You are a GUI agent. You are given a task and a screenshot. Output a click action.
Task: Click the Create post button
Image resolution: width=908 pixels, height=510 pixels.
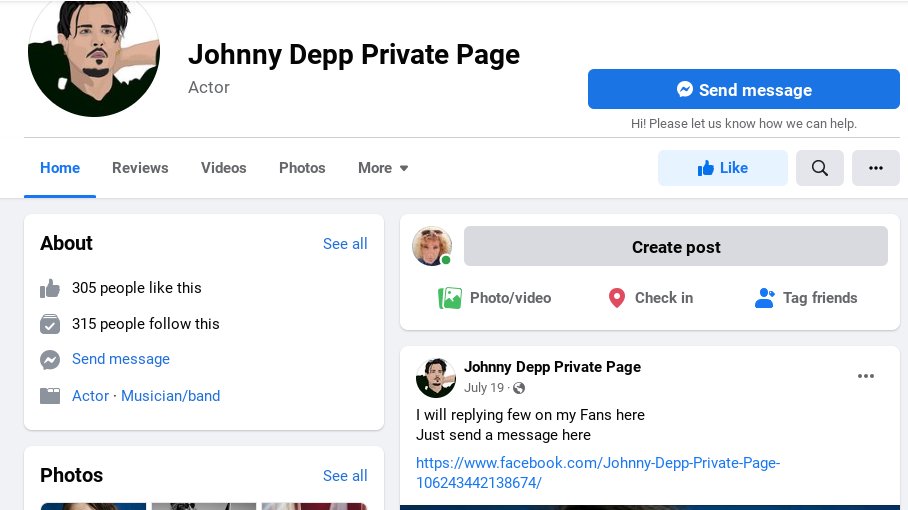(676, 247)
